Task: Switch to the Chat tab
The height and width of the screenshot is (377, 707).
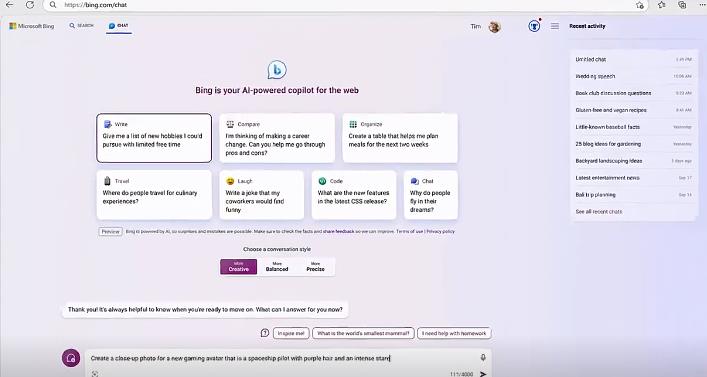Action: (119, 26)
